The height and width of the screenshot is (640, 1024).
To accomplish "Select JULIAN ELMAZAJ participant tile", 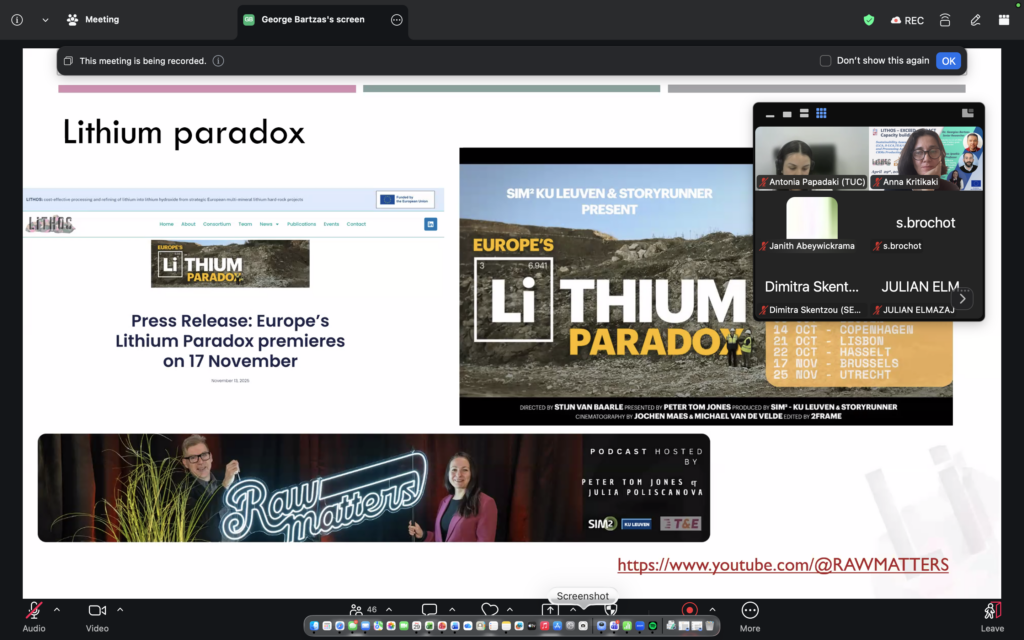I will (x=926, y=286).
